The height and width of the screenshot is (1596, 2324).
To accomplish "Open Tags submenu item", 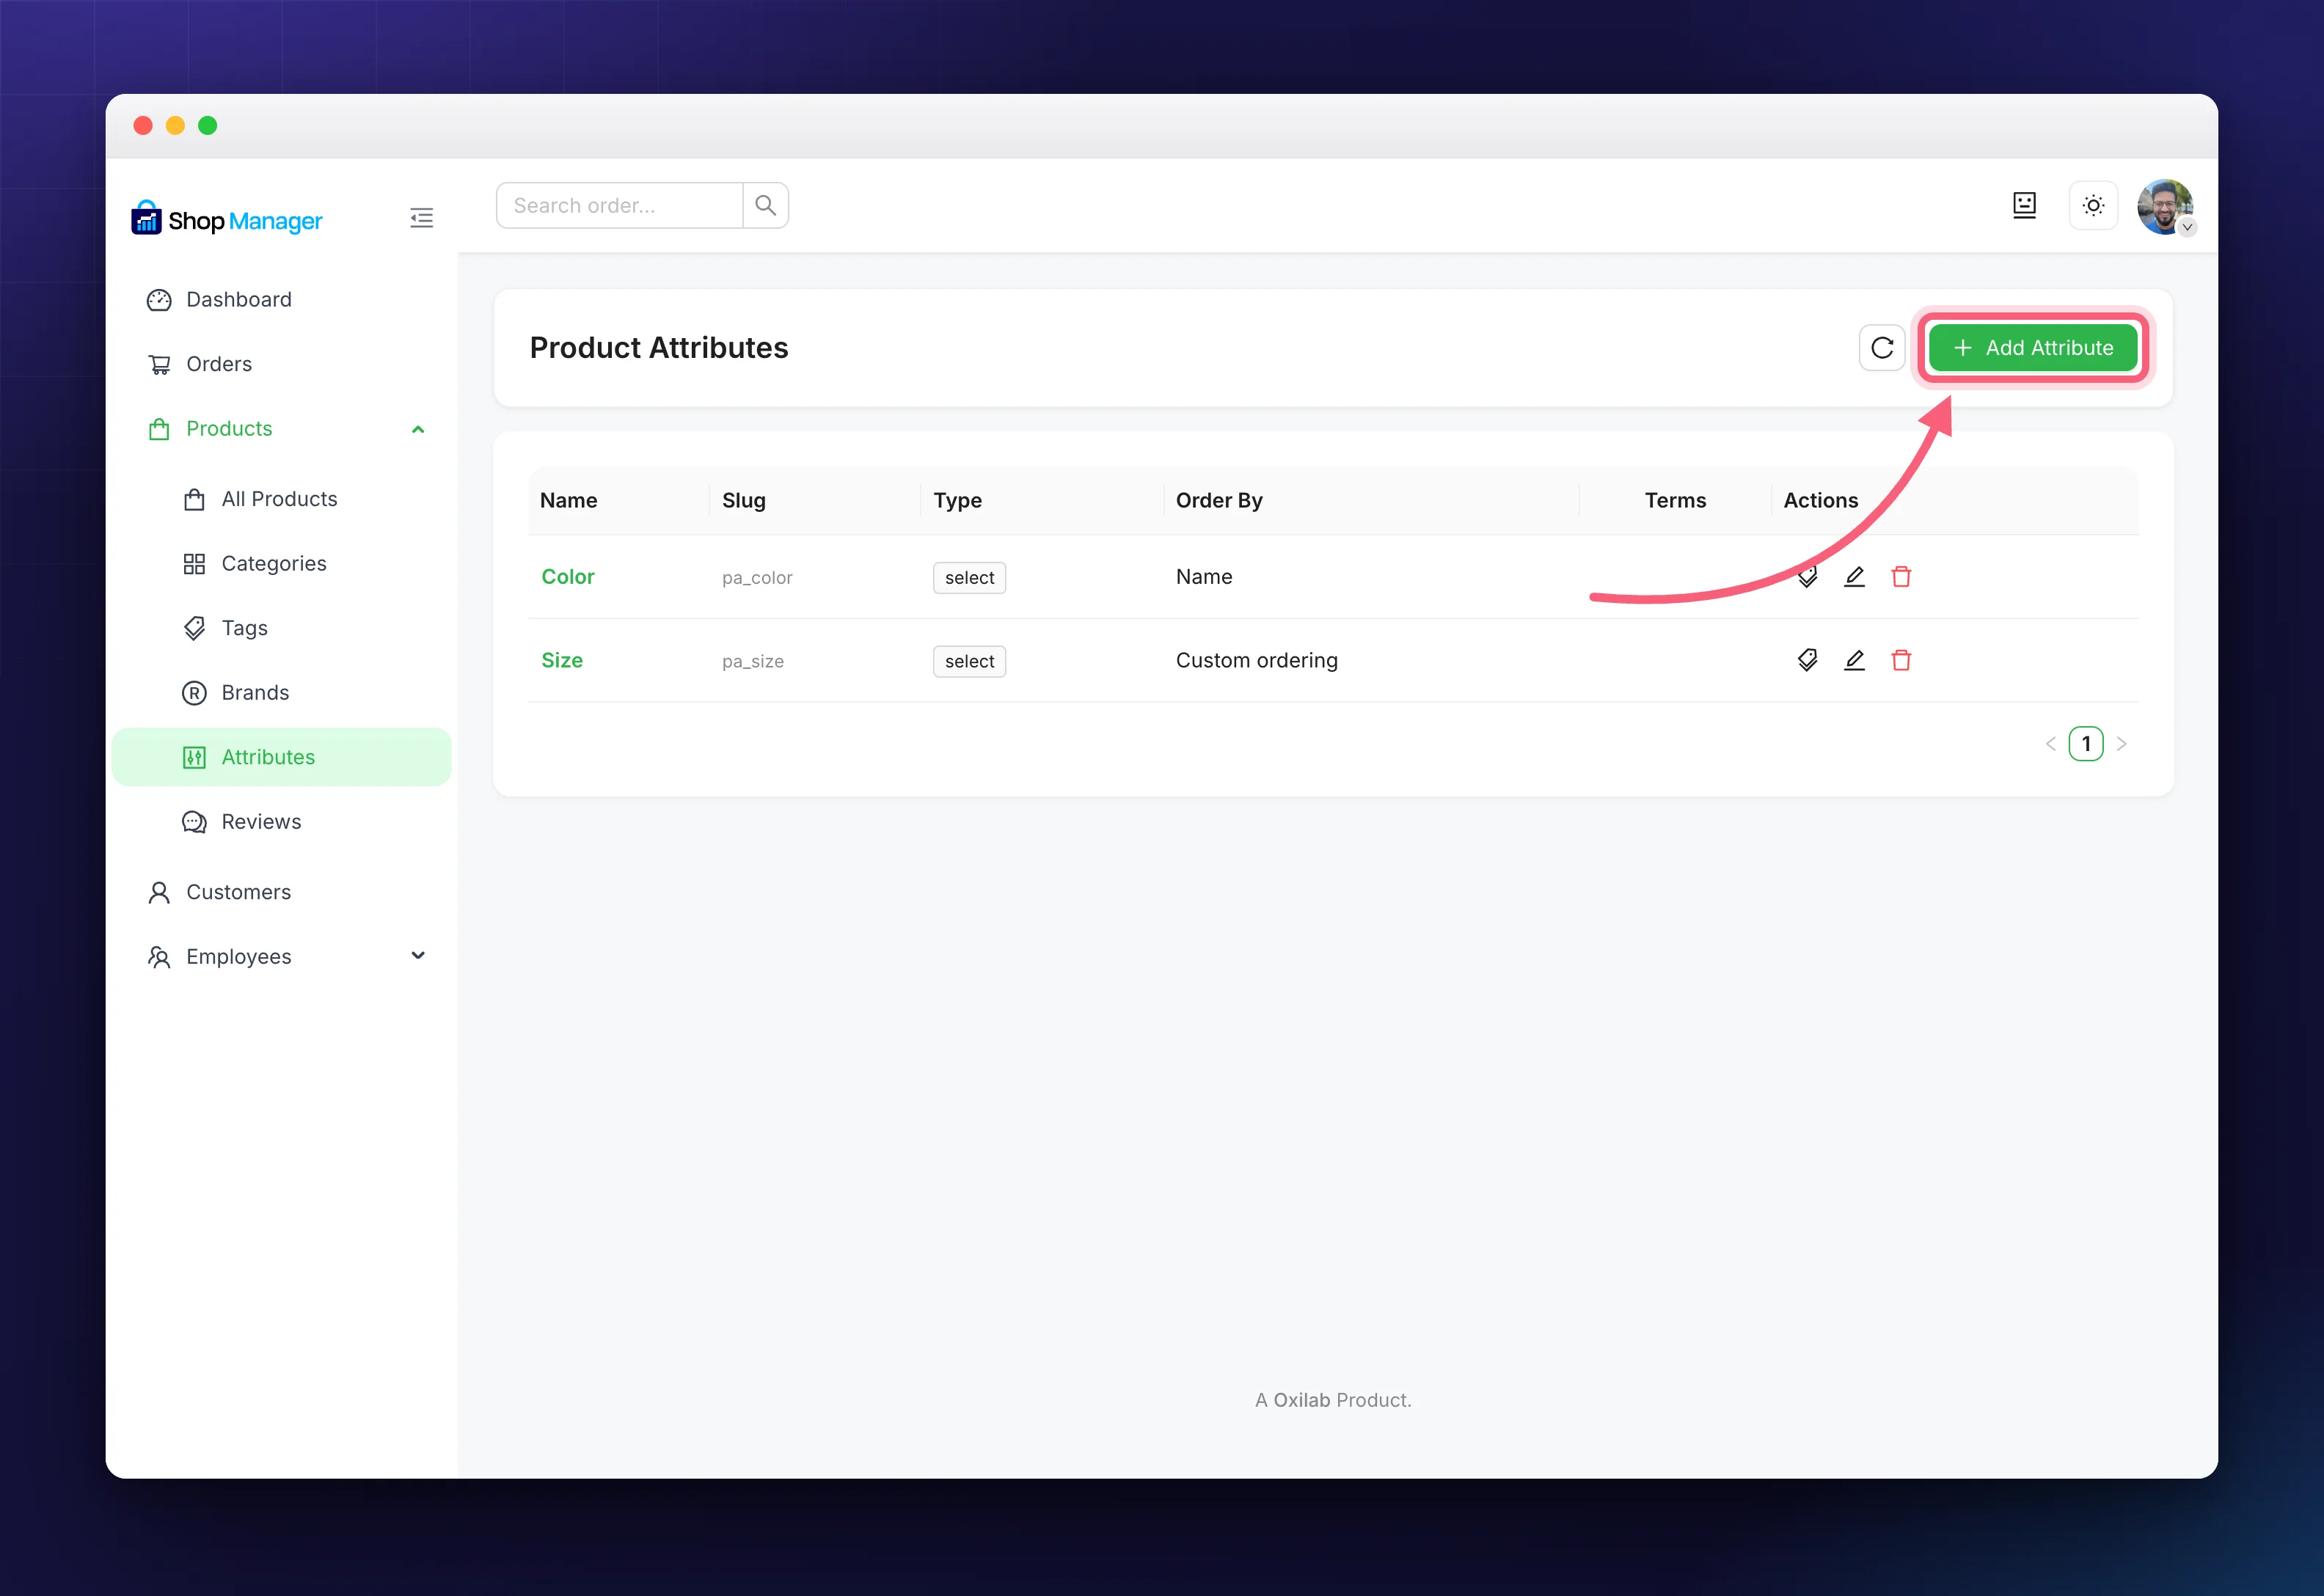I will pos(282,628).
